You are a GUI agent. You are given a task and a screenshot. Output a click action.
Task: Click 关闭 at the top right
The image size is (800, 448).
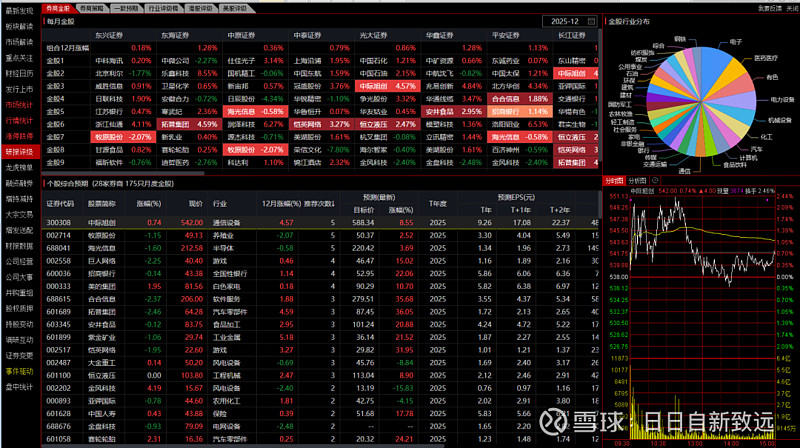coord(791,8)
